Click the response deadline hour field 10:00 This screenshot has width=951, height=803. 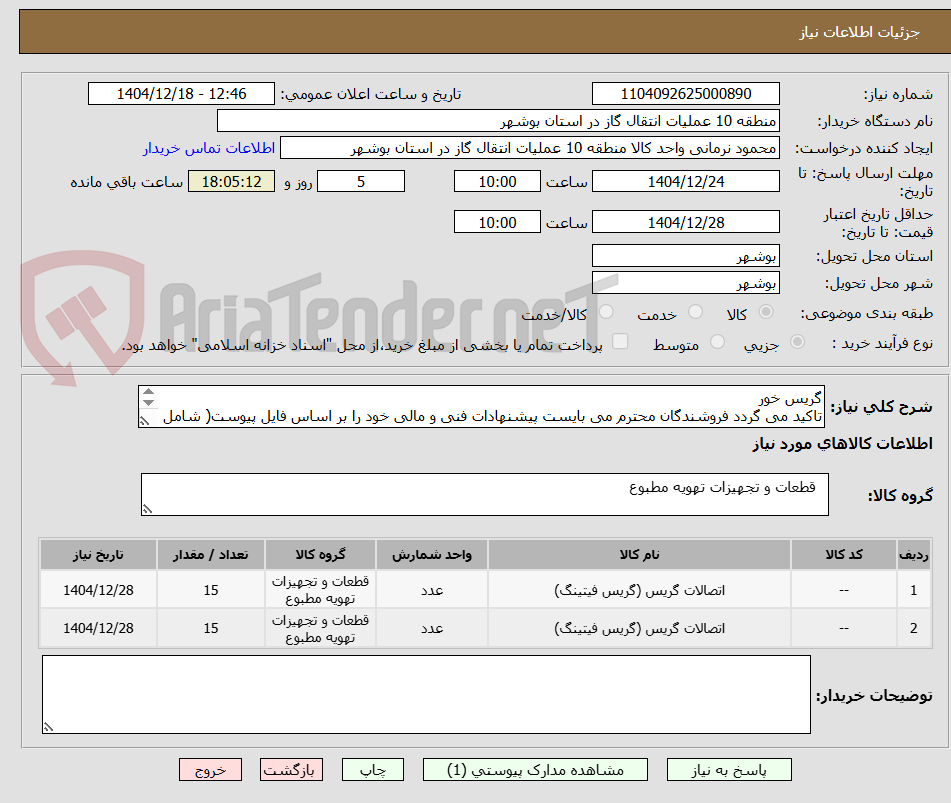[497, 181]
